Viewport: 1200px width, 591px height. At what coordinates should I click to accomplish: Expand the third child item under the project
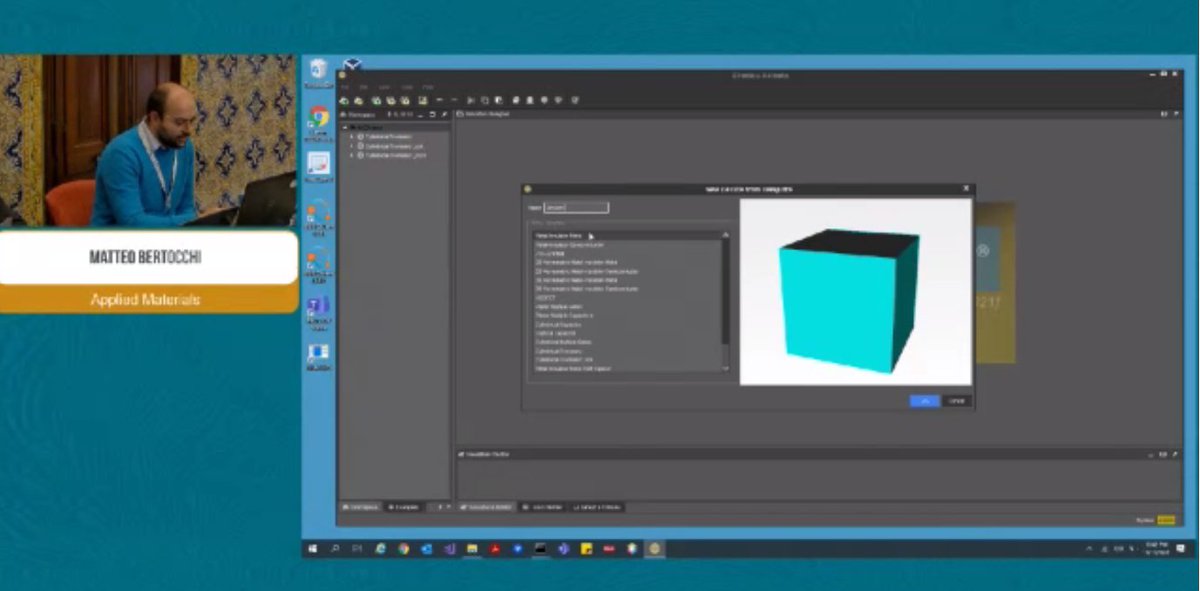tap(353, 155)
